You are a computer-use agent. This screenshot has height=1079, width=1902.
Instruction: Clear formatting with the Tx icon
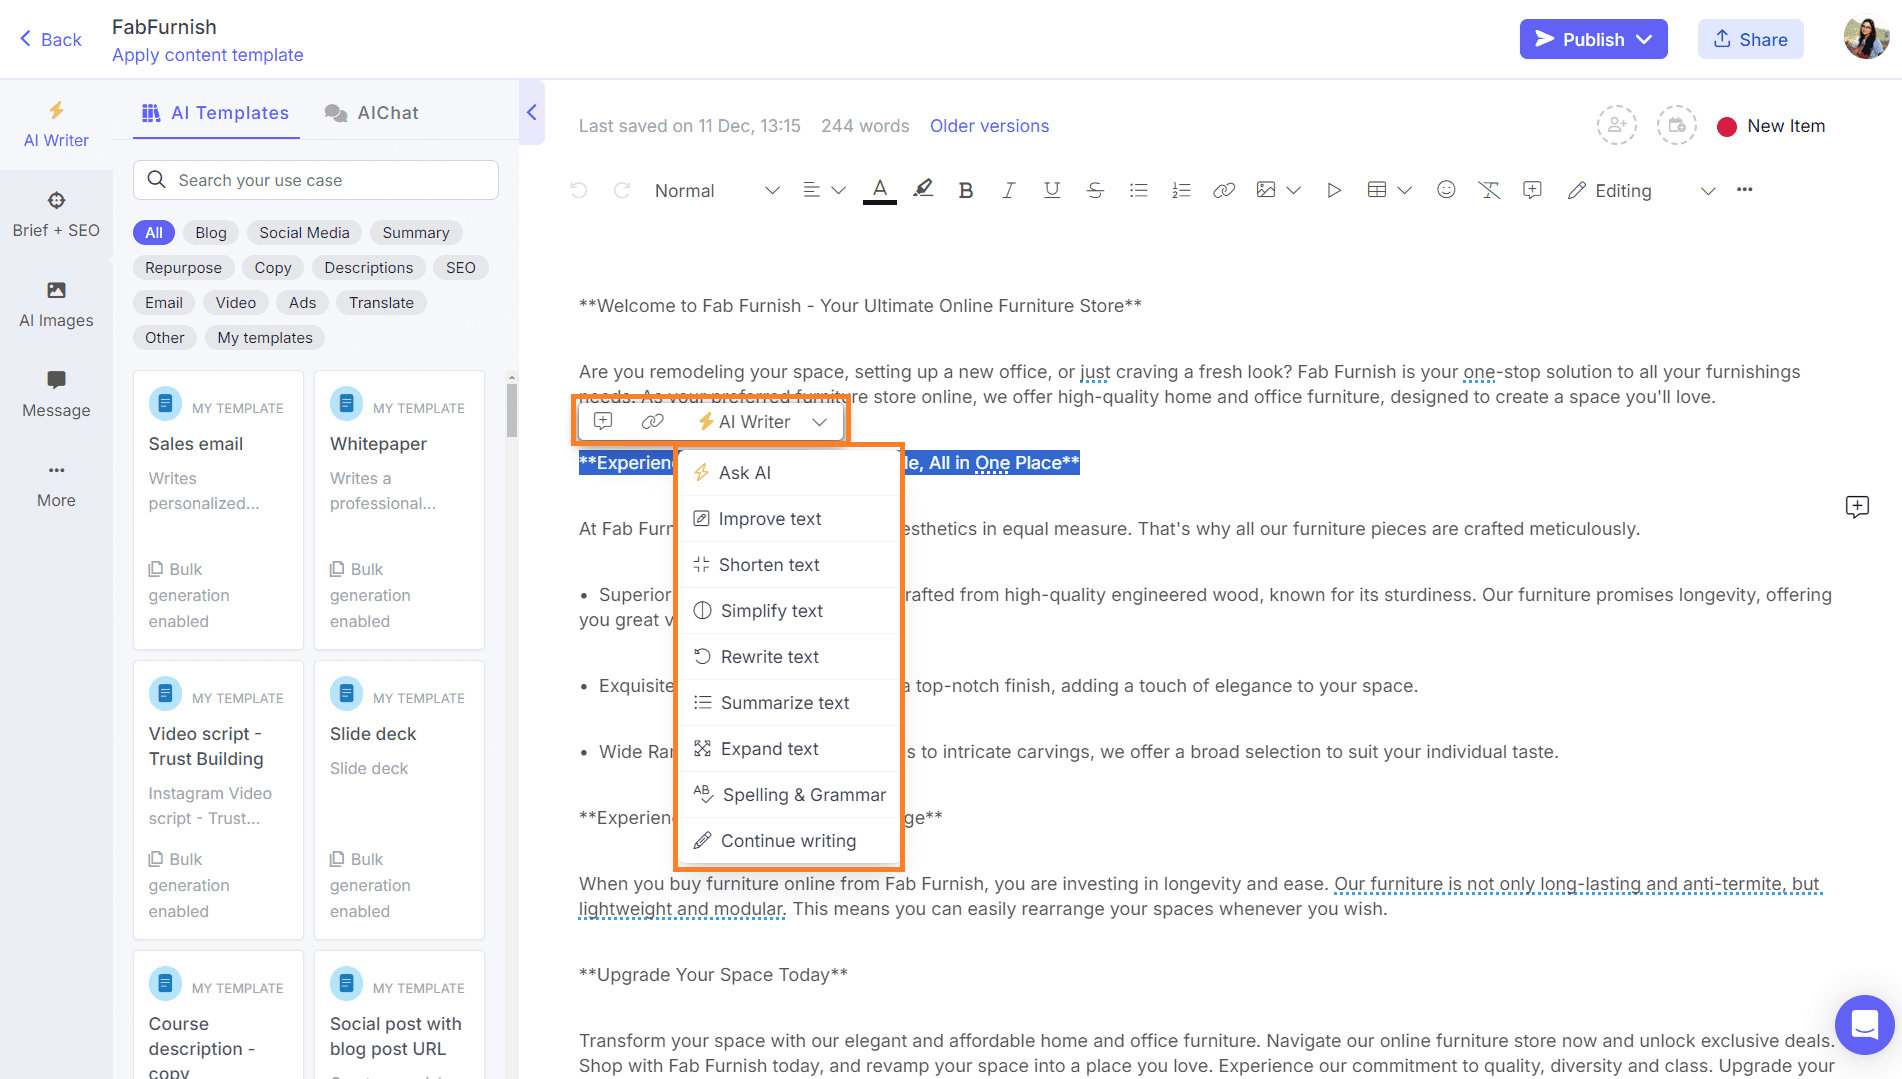coord(1489,190)
